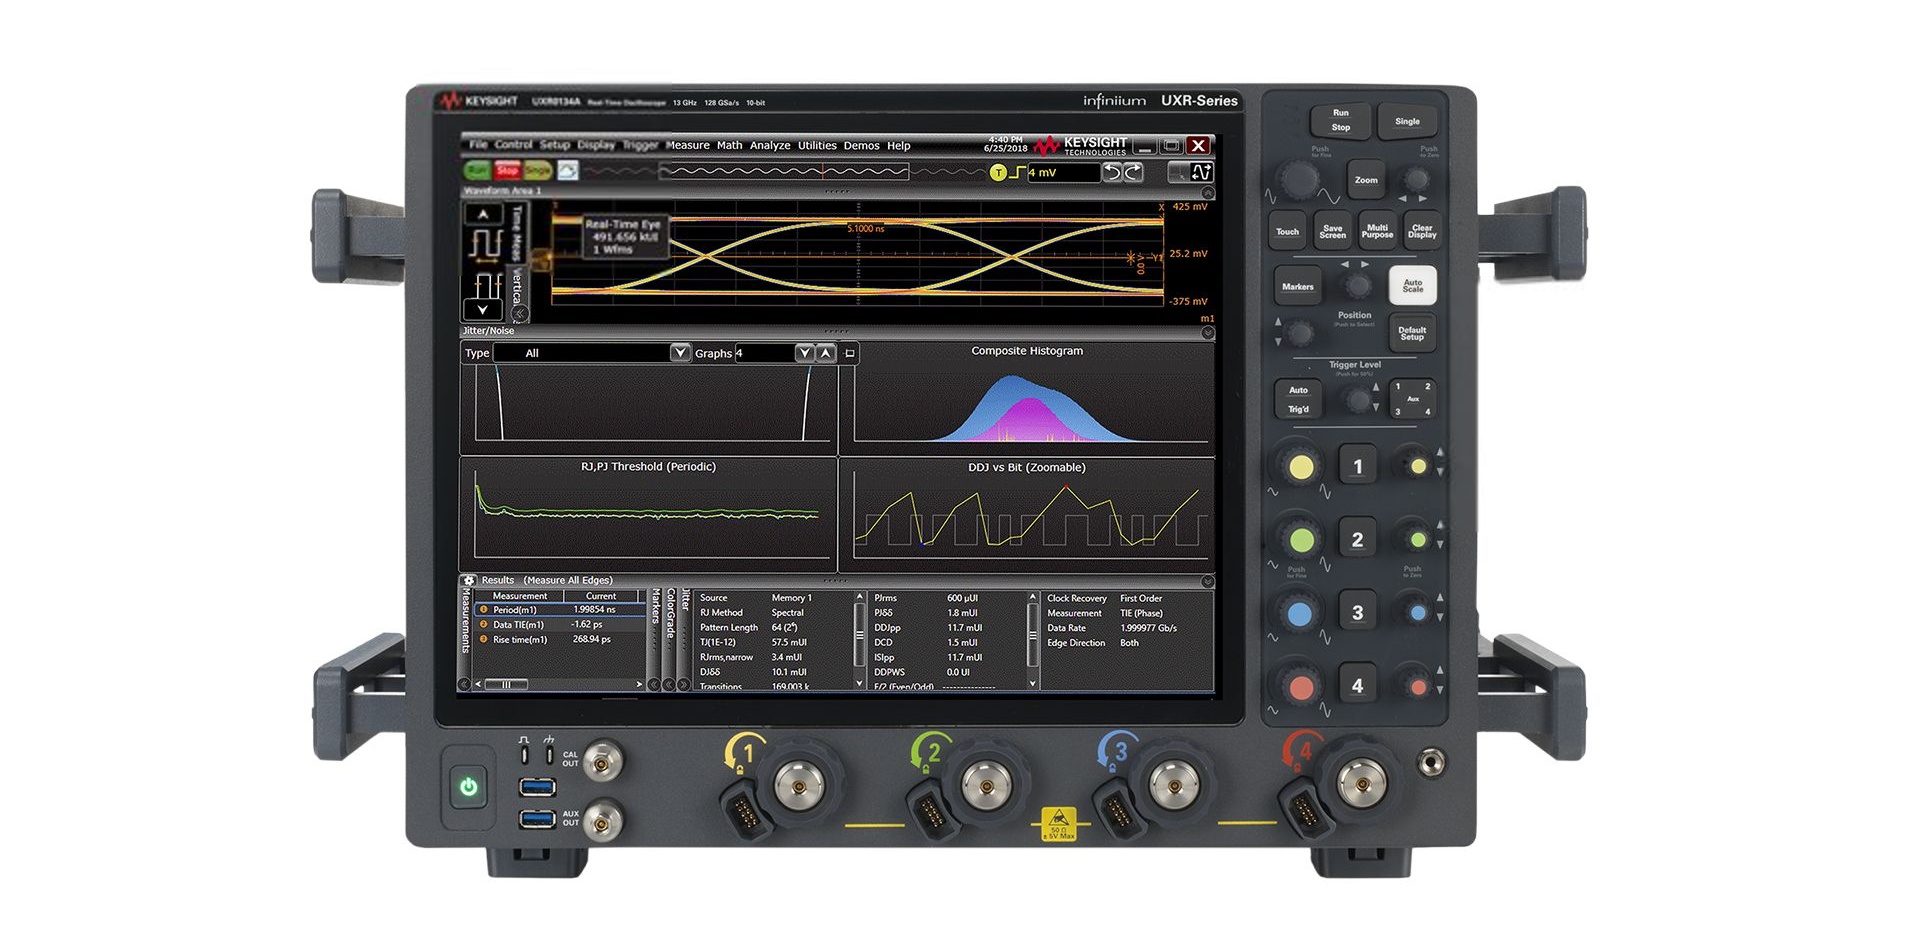The image size is (1920, 940).
Task: Open the Type dropdown in Jitter/Noise panel
Action: pos(680,353)
